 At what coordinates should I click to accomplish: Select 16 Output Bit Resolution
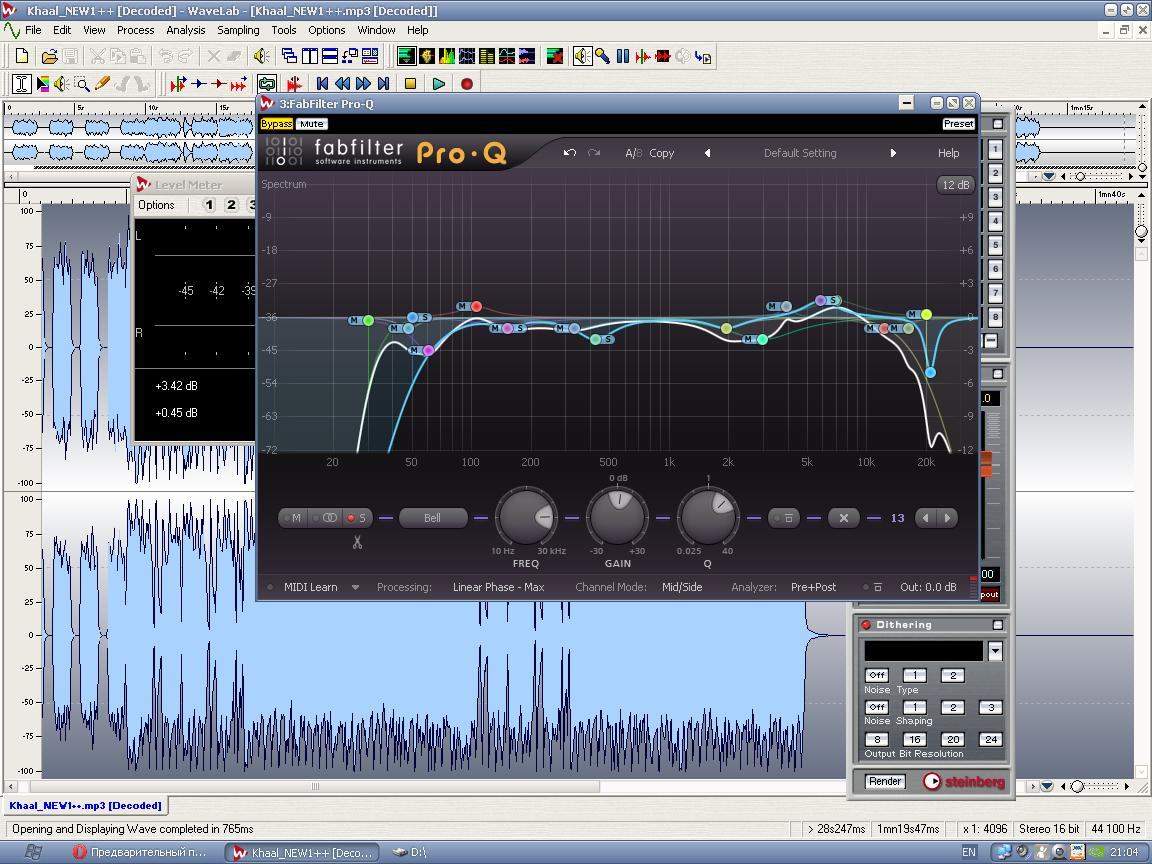coord(914,740)
